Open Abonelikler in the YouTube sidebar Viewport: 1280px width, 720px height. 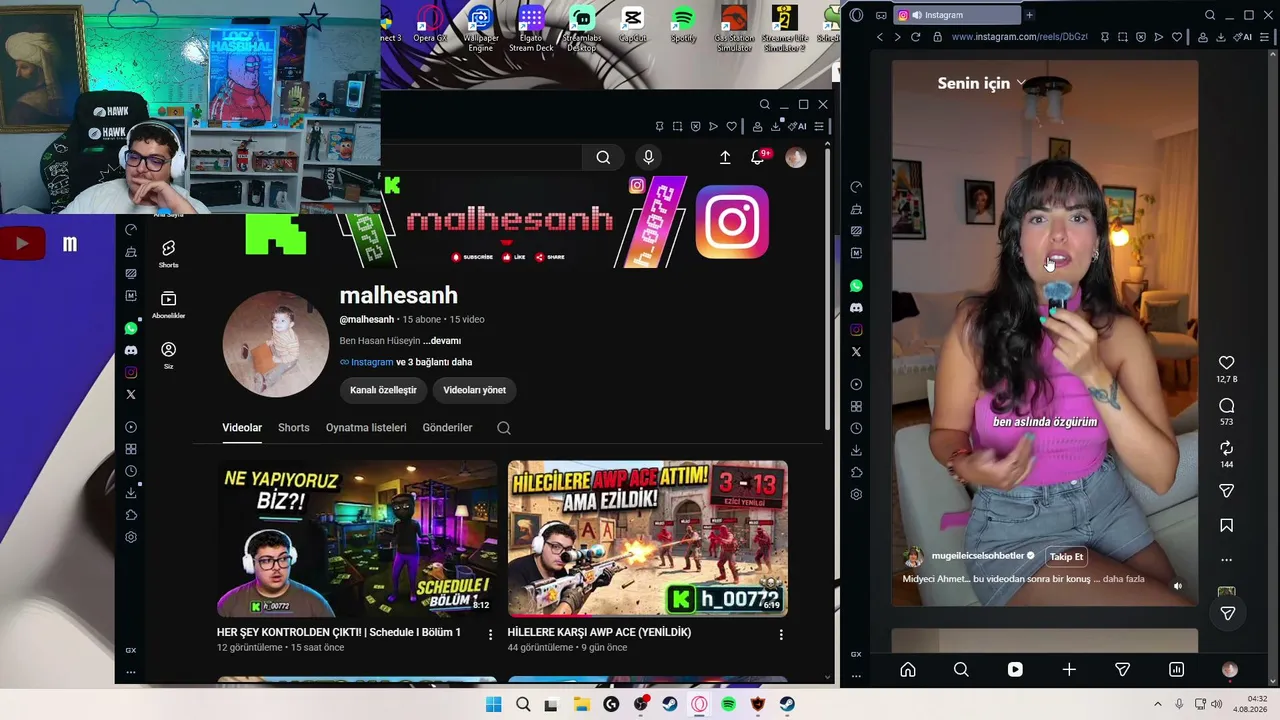coord(168,304)
